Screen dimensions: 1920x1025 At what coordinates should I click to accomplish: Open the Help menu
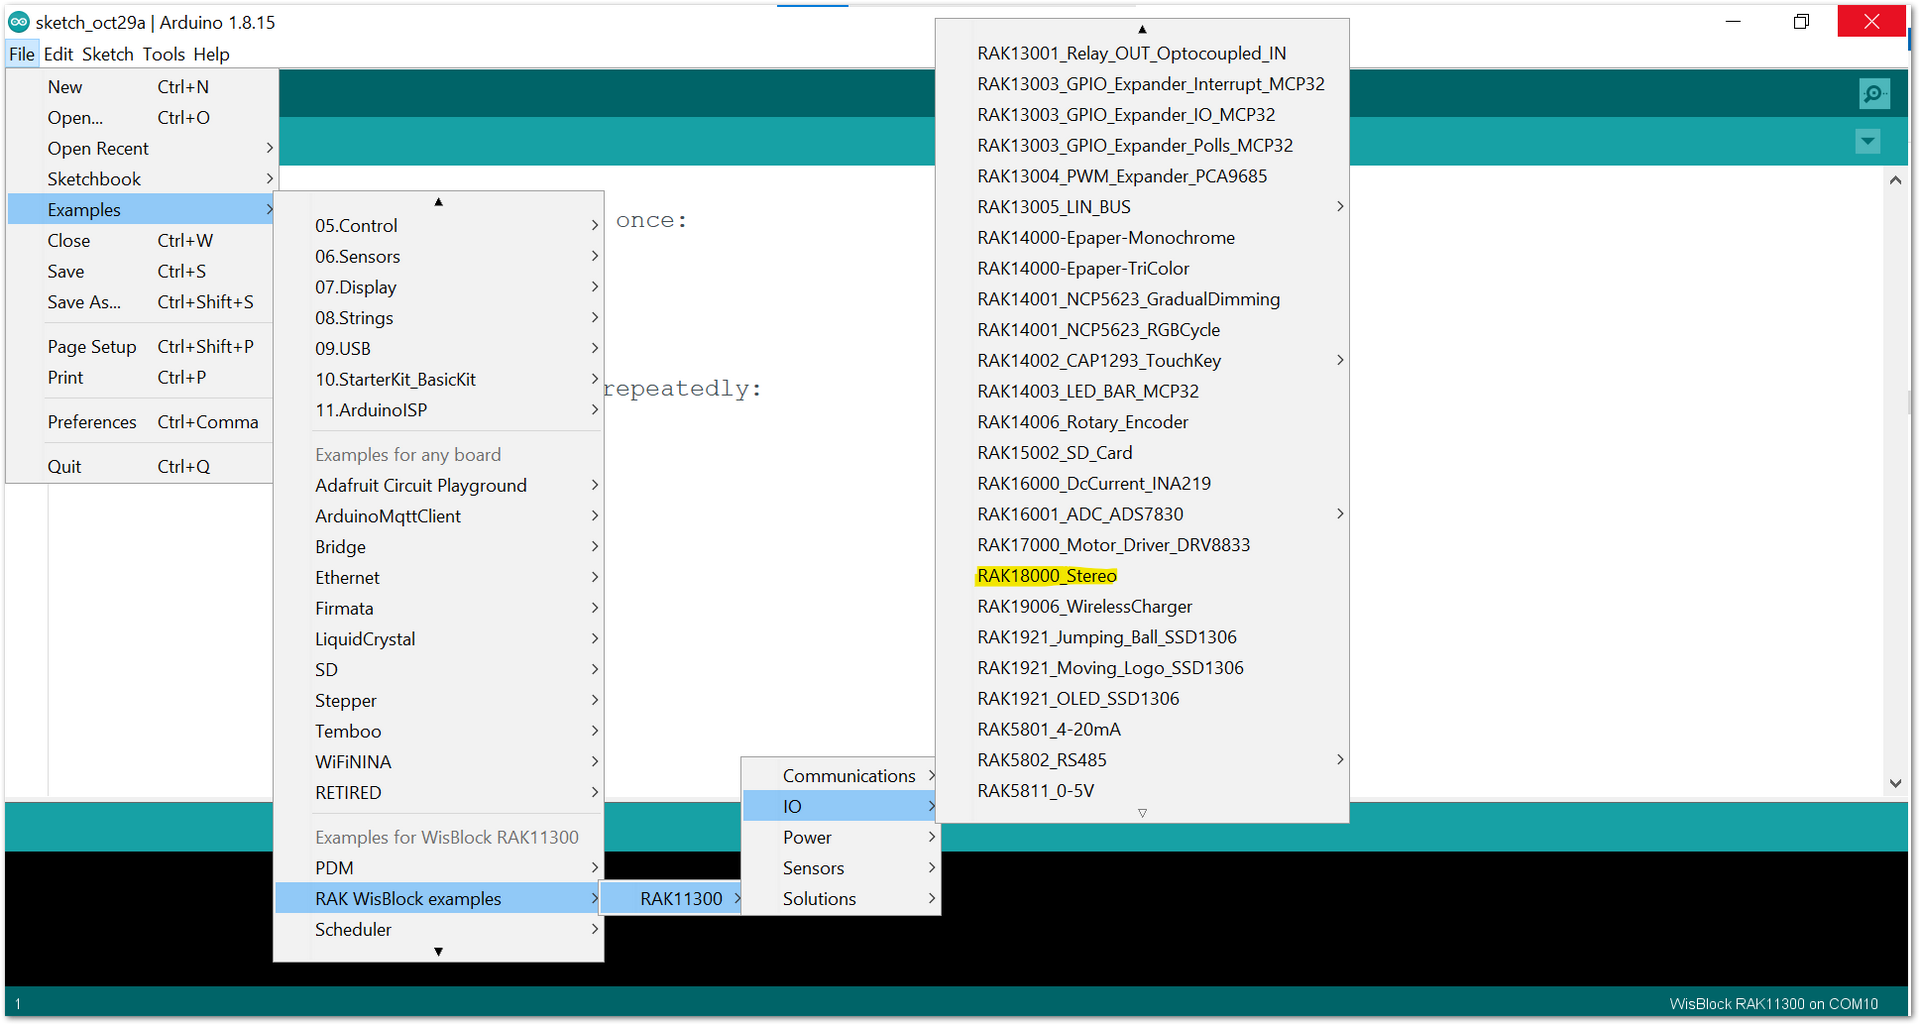211,54
